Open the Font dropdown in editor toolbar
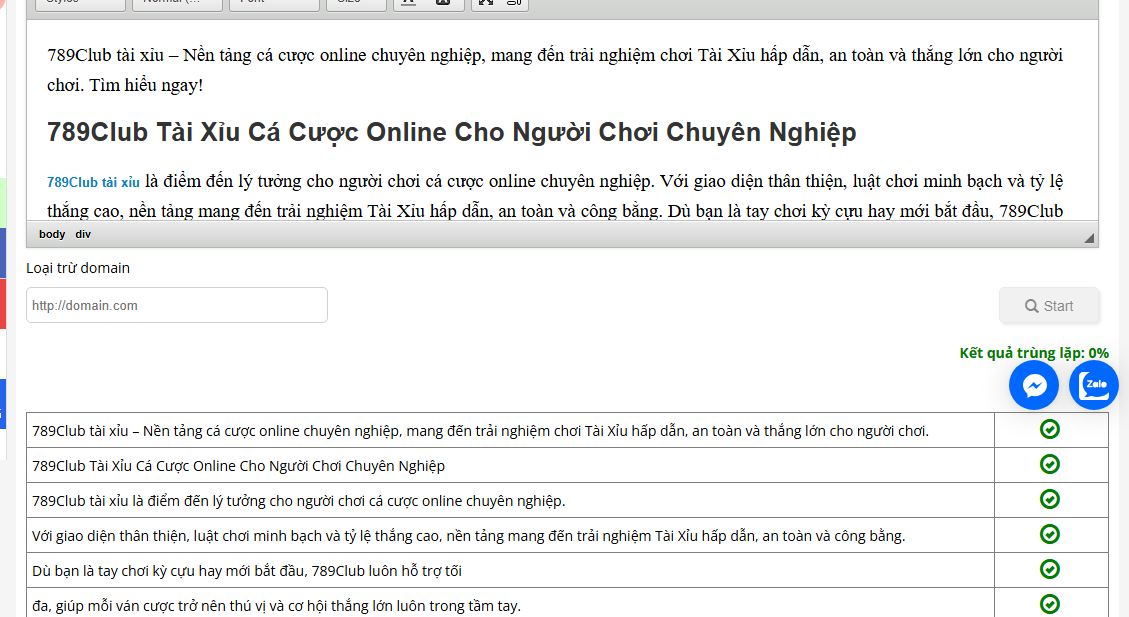The image size is (1129, 617). 273,3
